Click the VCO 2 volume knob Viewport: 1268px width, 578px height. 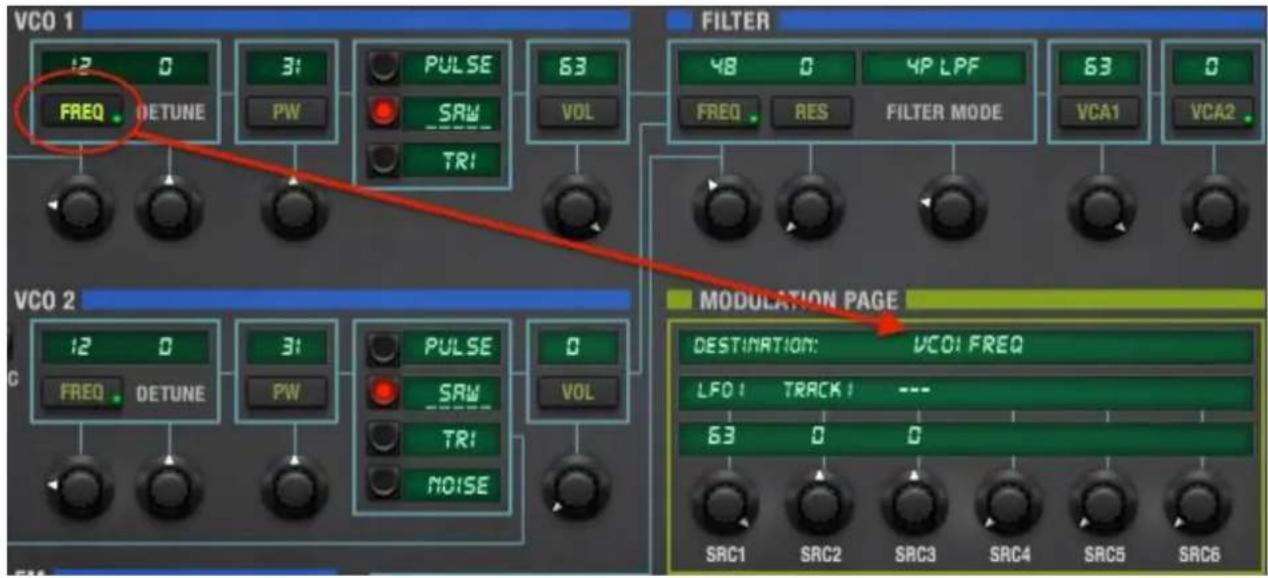point(575,490)
